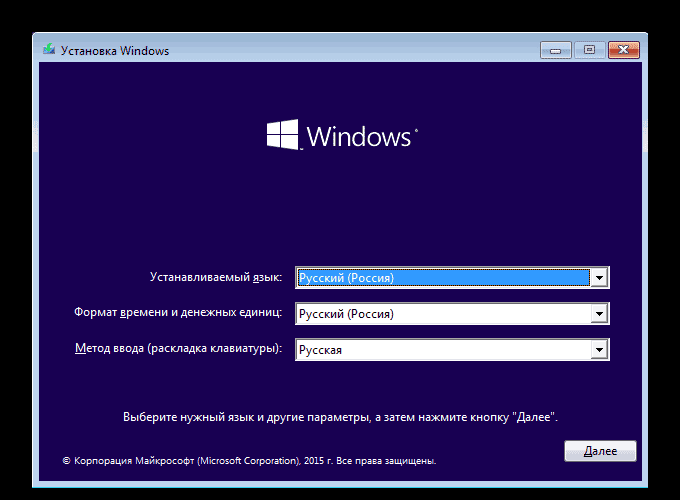Maximize the Установка Windows window
680x500 pixels.
click(589, 50)
